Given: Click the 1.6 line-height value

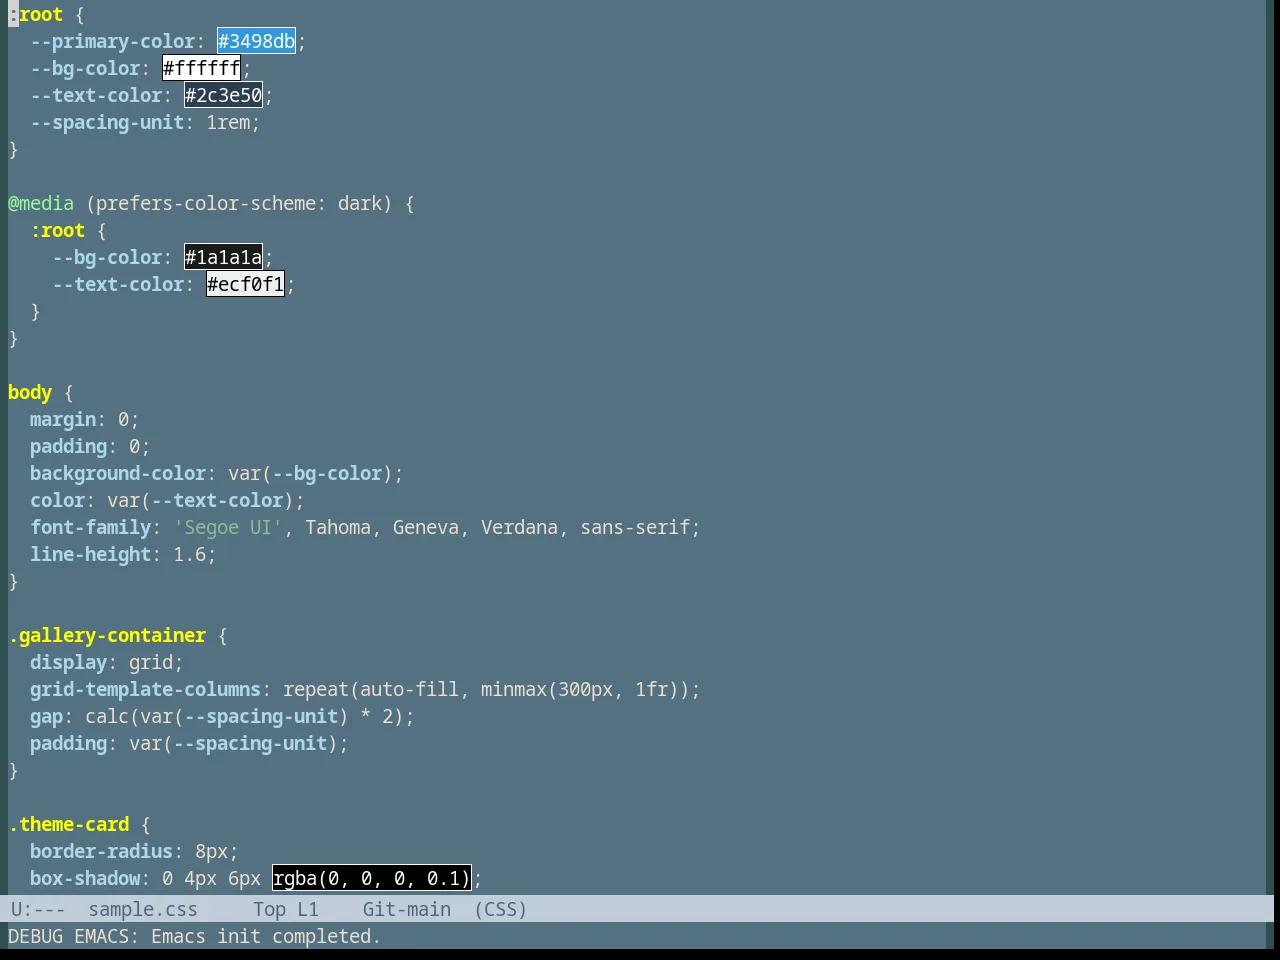Looking at the screenshot, I should pos(189,554).
